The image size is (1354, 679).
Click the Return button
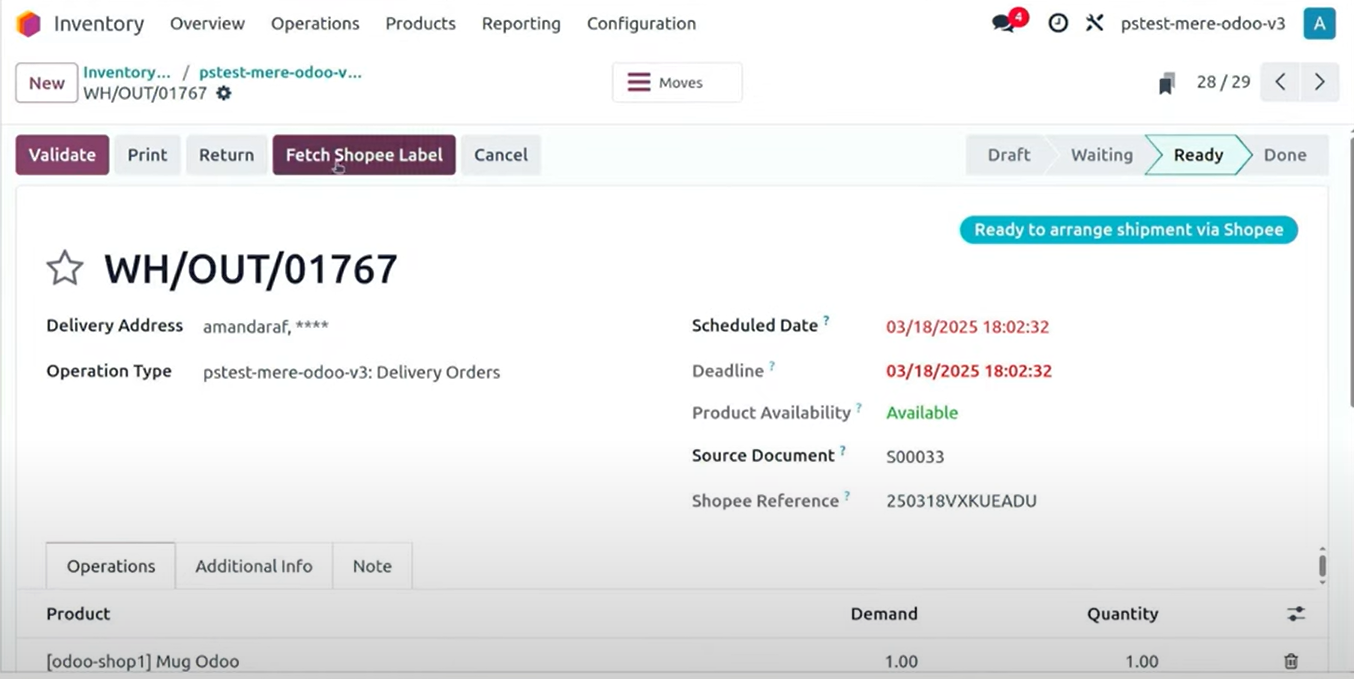[x=226, y=155]
